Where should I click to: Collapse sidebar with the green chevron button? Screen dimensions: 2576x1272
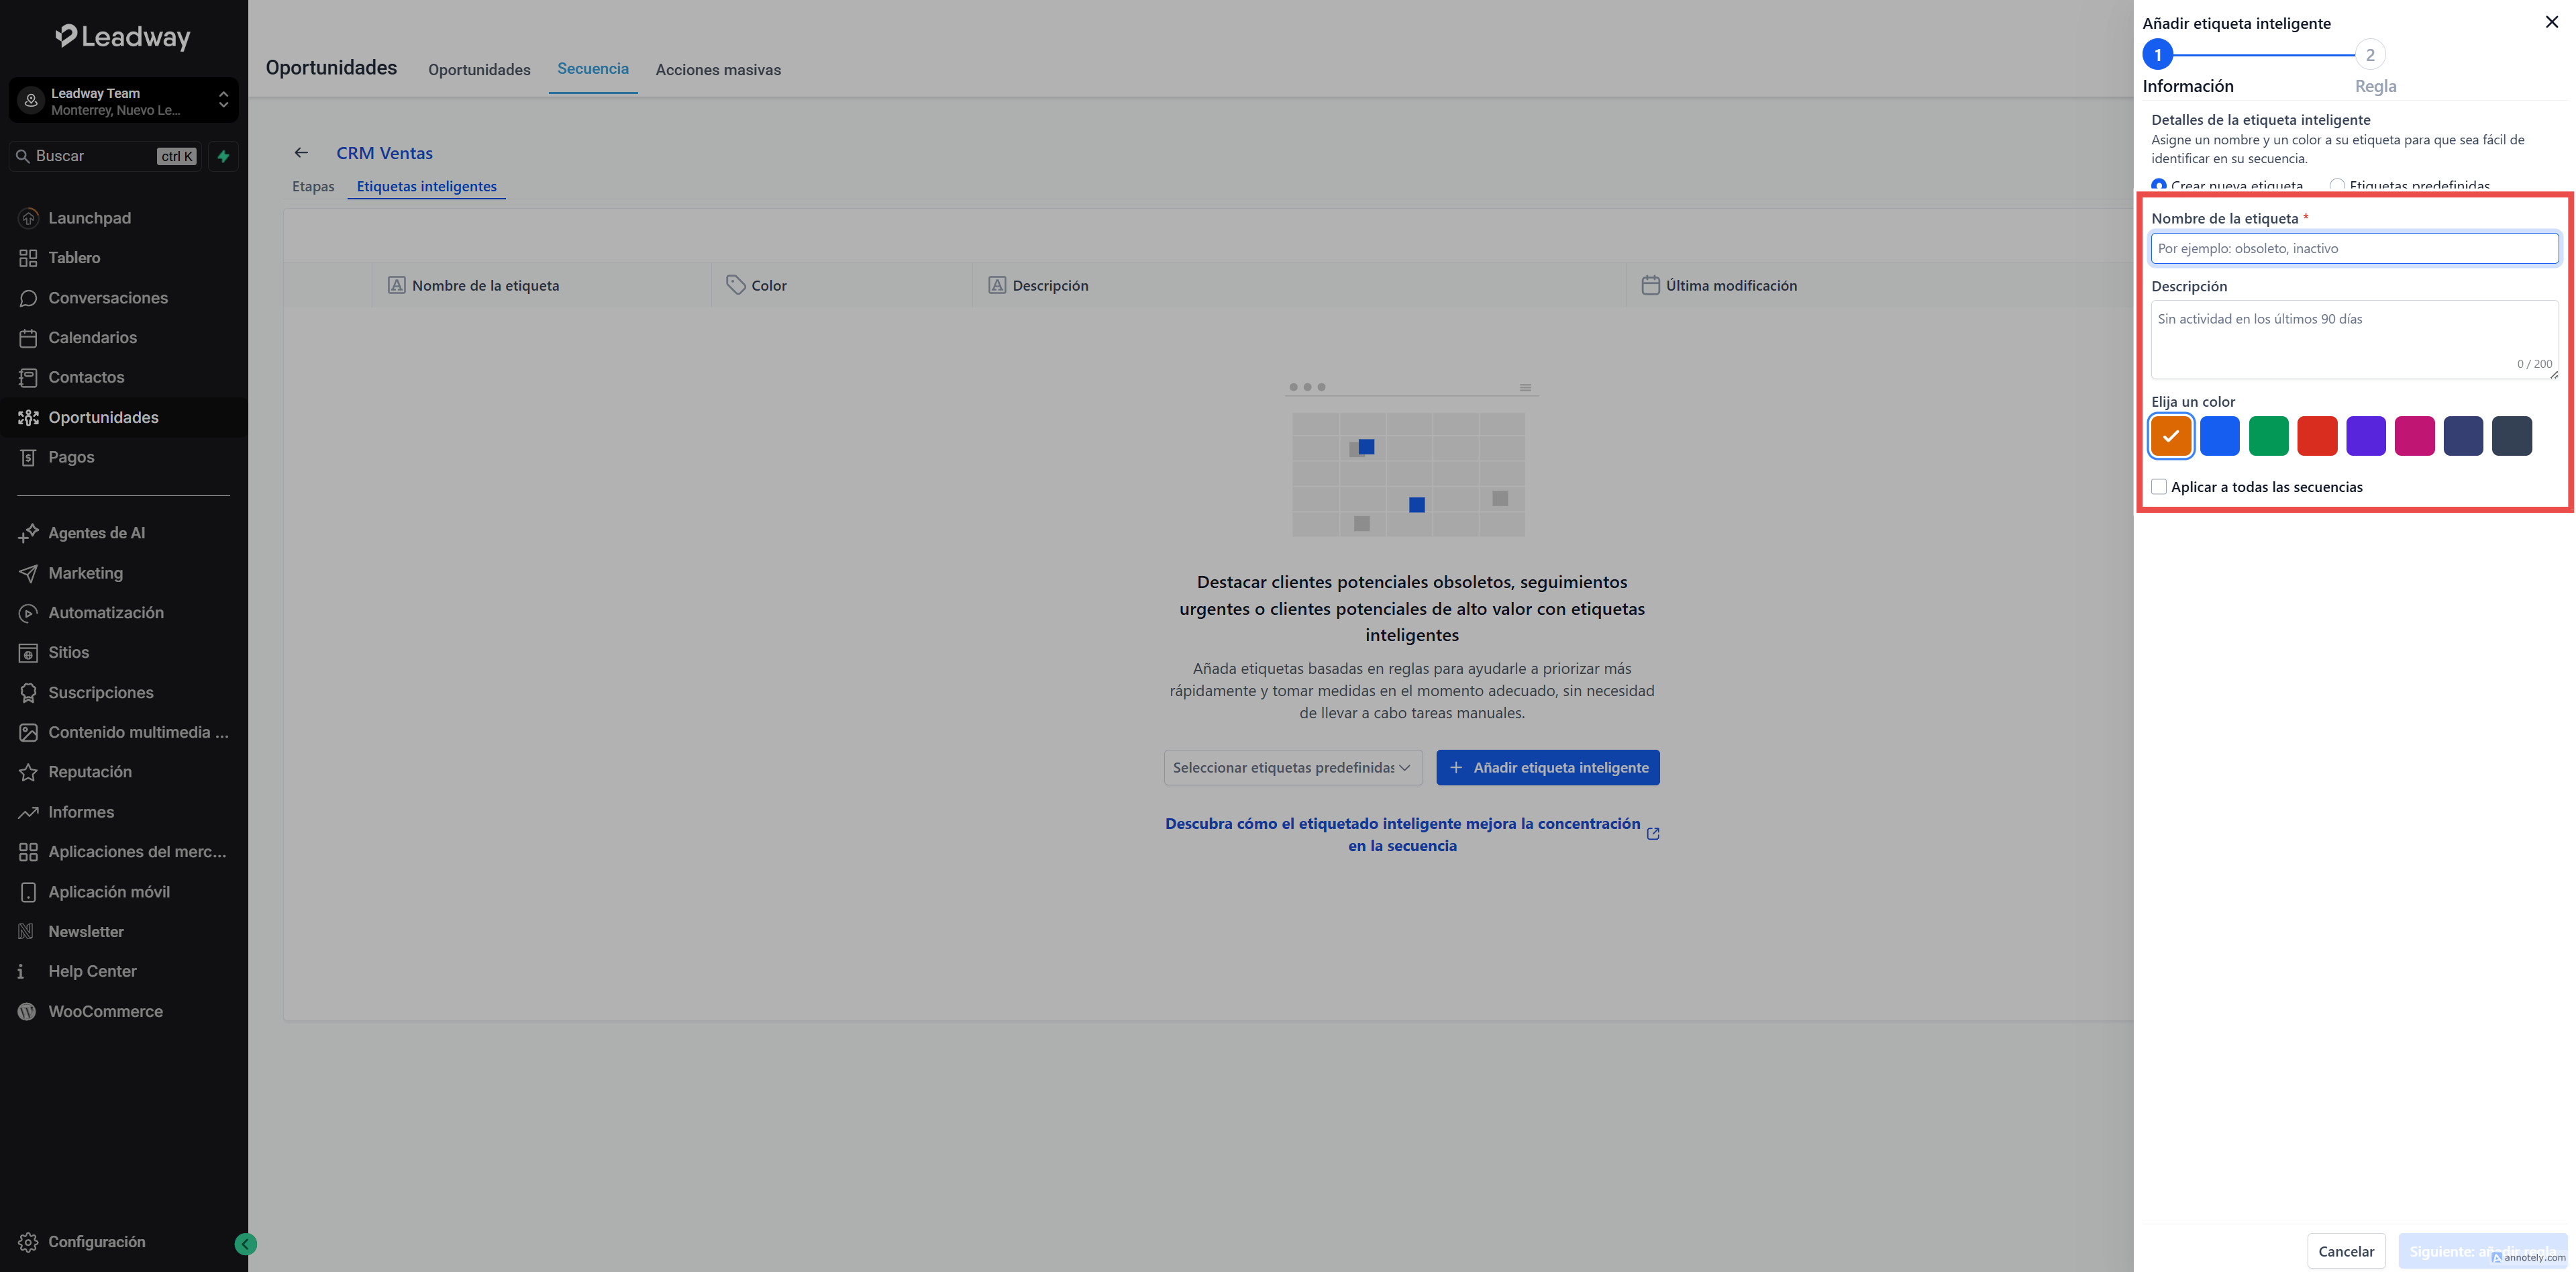[x=245, y=1244]
